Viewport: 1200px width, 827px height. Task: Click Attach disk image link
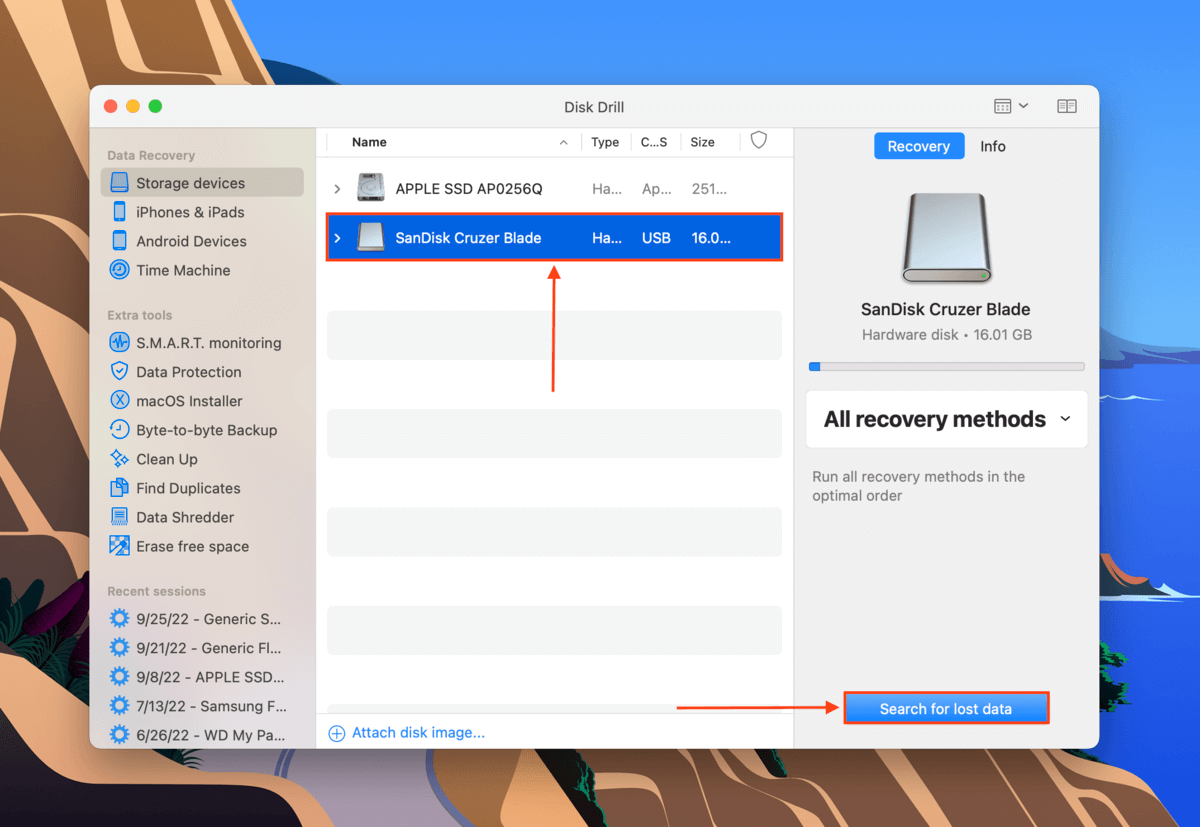coord(418,733)
